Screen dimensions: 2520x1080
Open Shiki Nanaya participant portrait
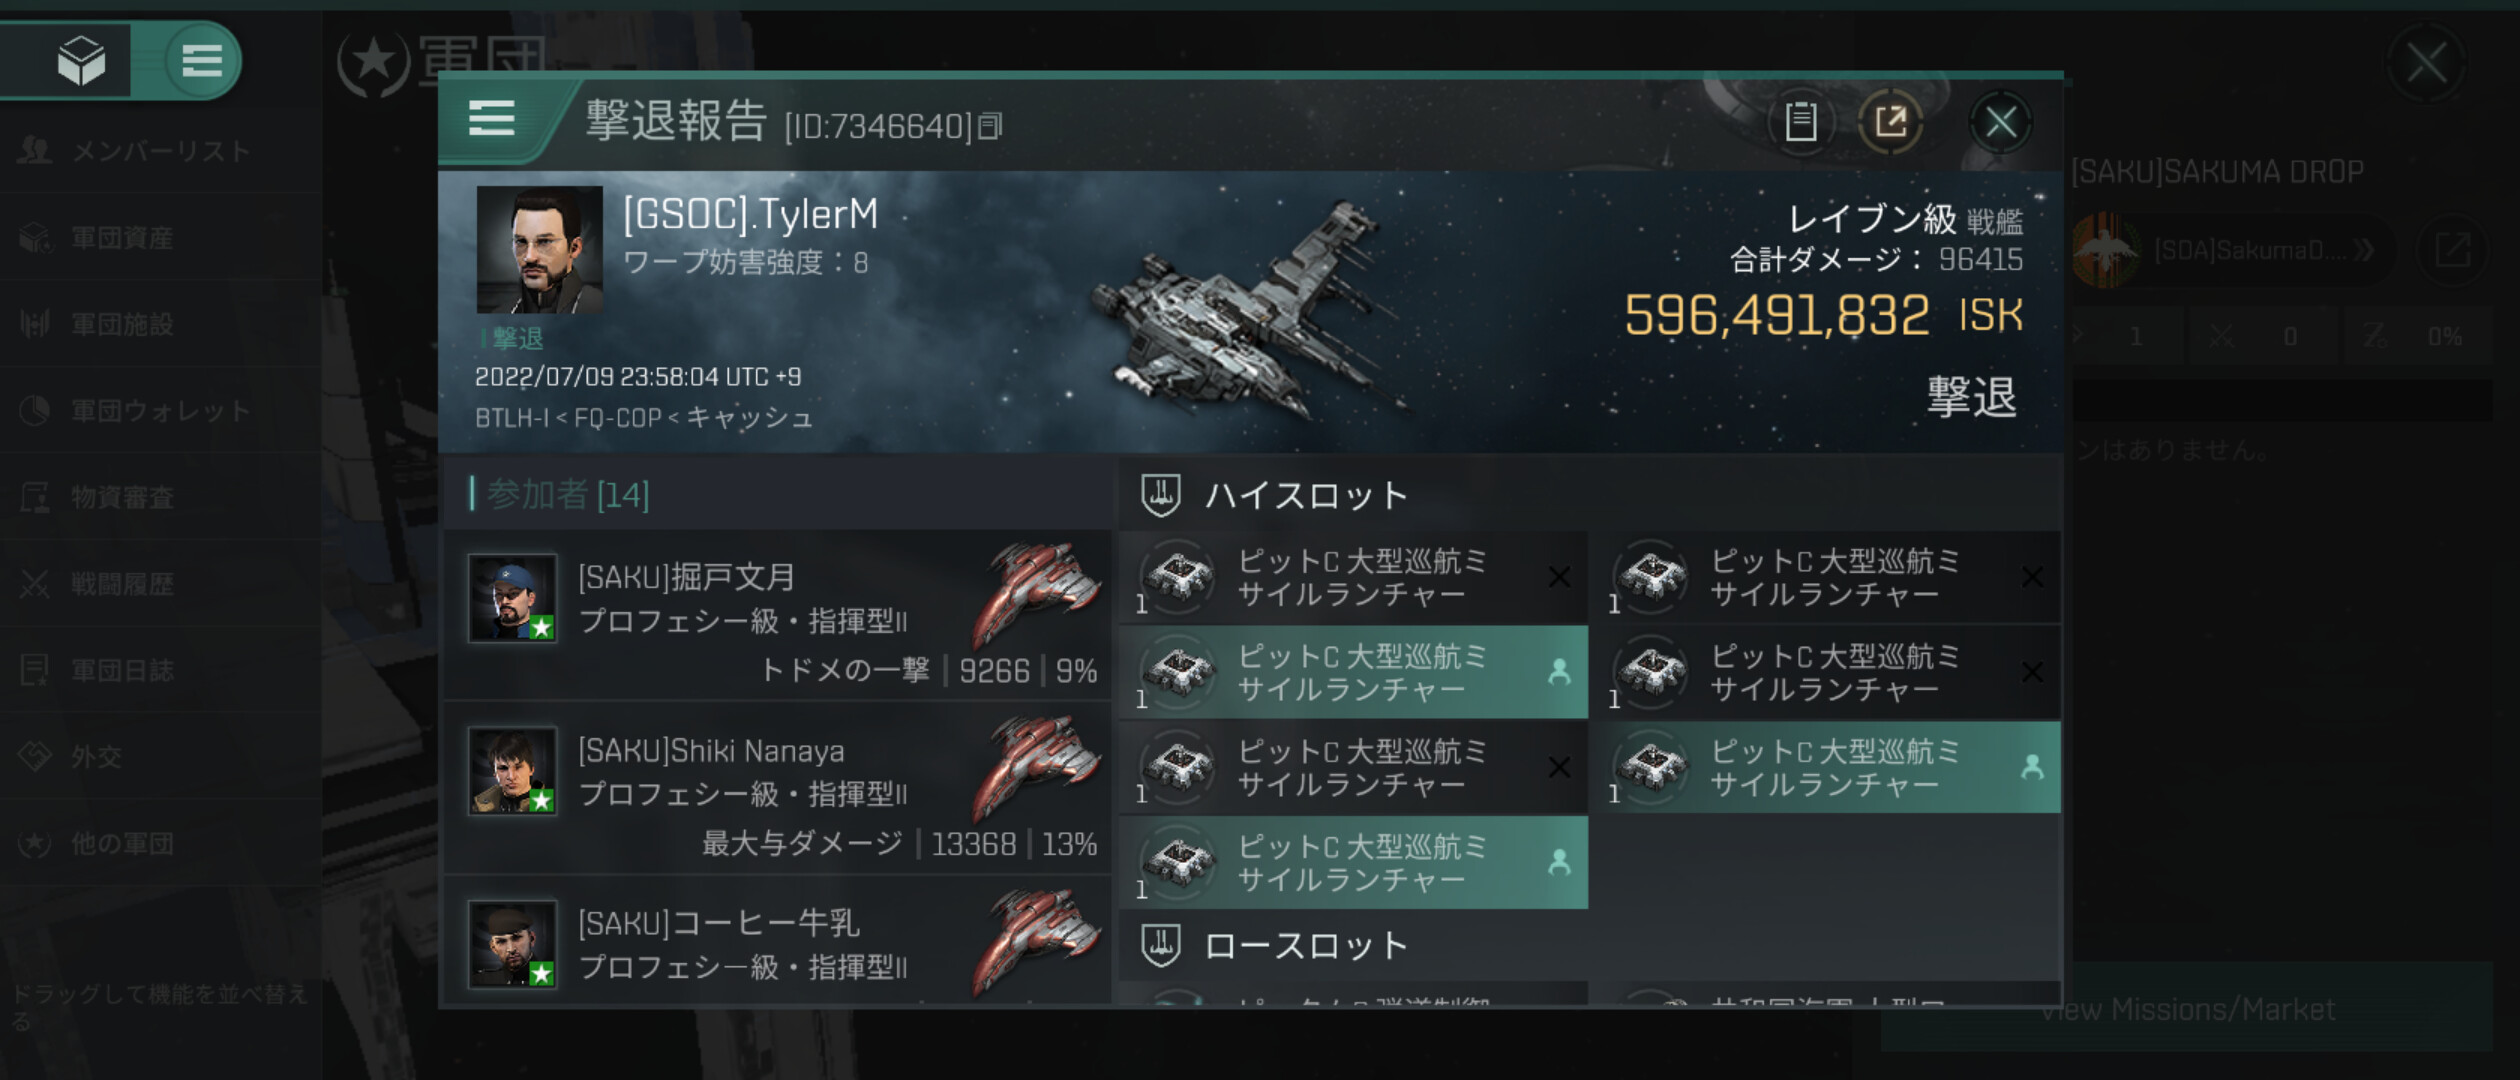pyautogui.click(x=512, y=770)
